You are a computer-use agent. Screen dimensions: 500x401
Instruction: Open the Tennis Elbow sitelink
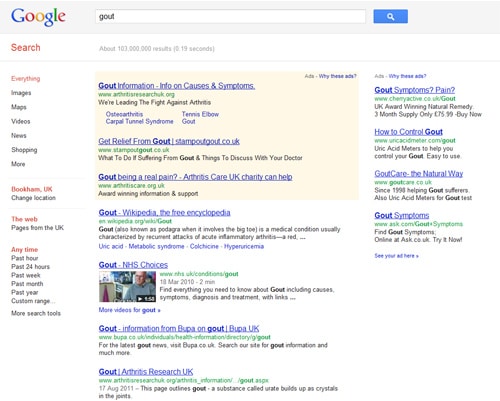click(200, 114)
